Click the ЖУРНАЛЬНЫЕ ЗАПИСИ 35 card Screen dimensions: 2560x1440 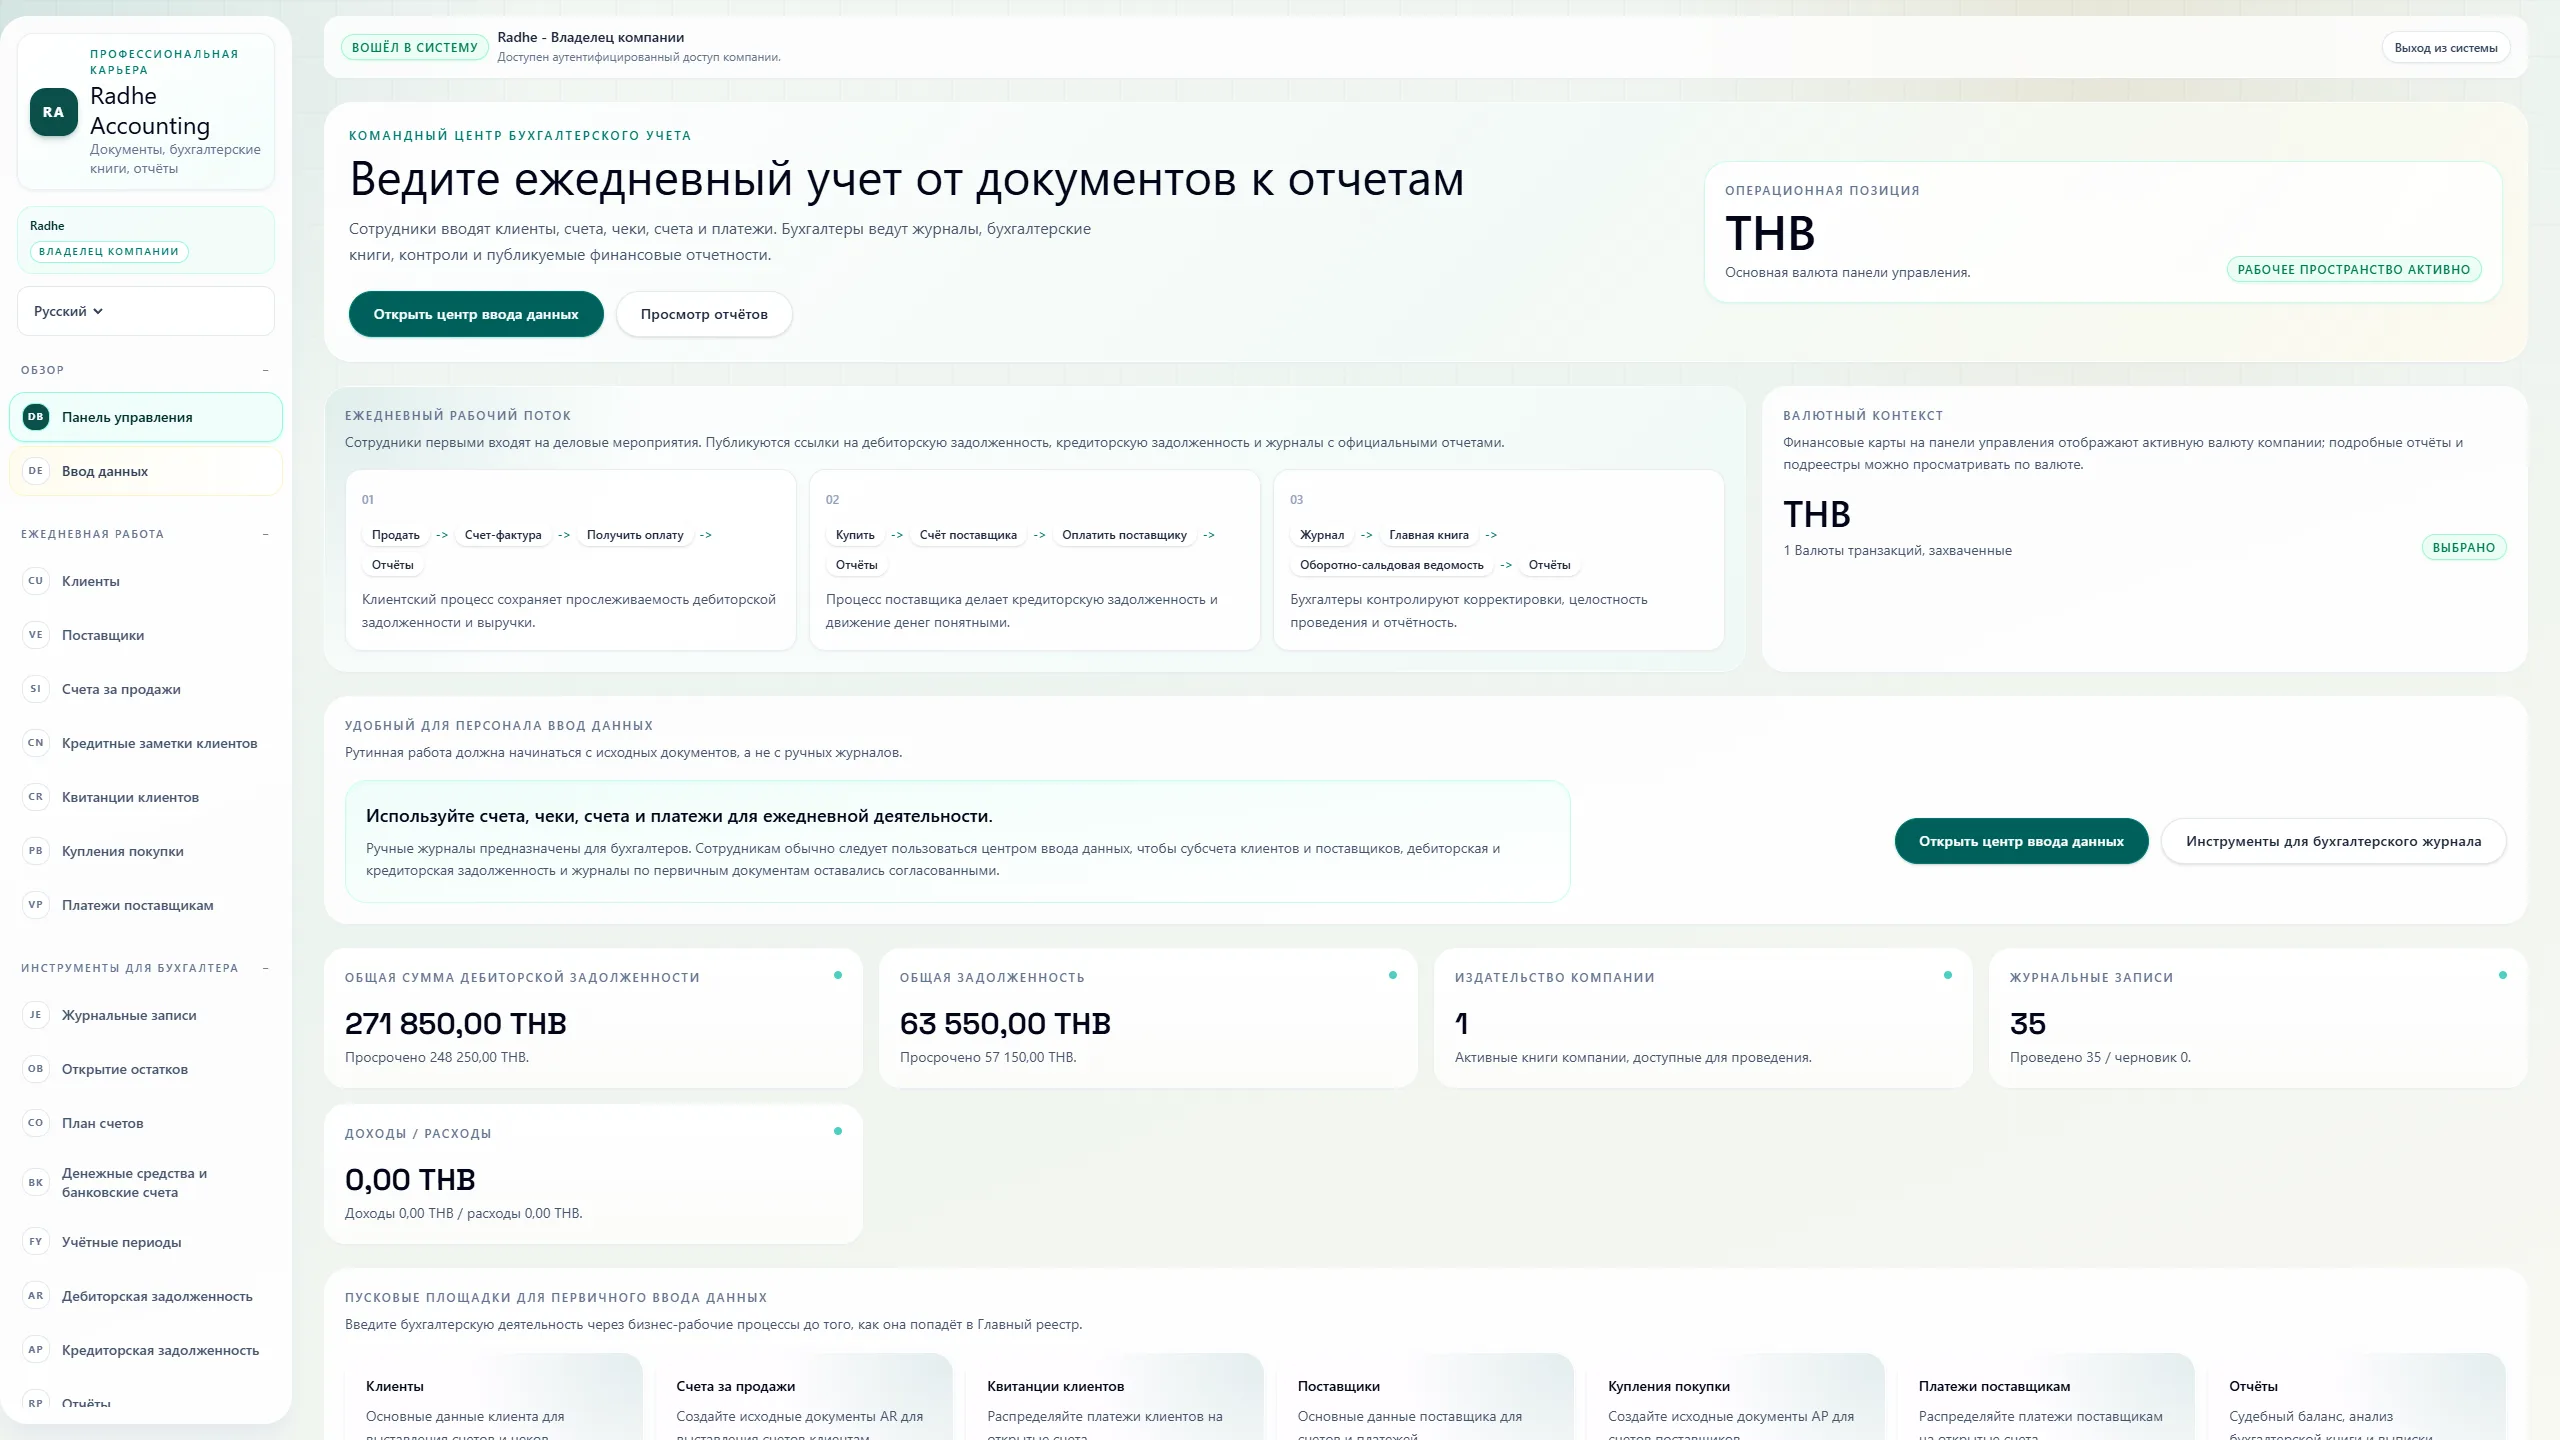click(x=2258, y=1018)
